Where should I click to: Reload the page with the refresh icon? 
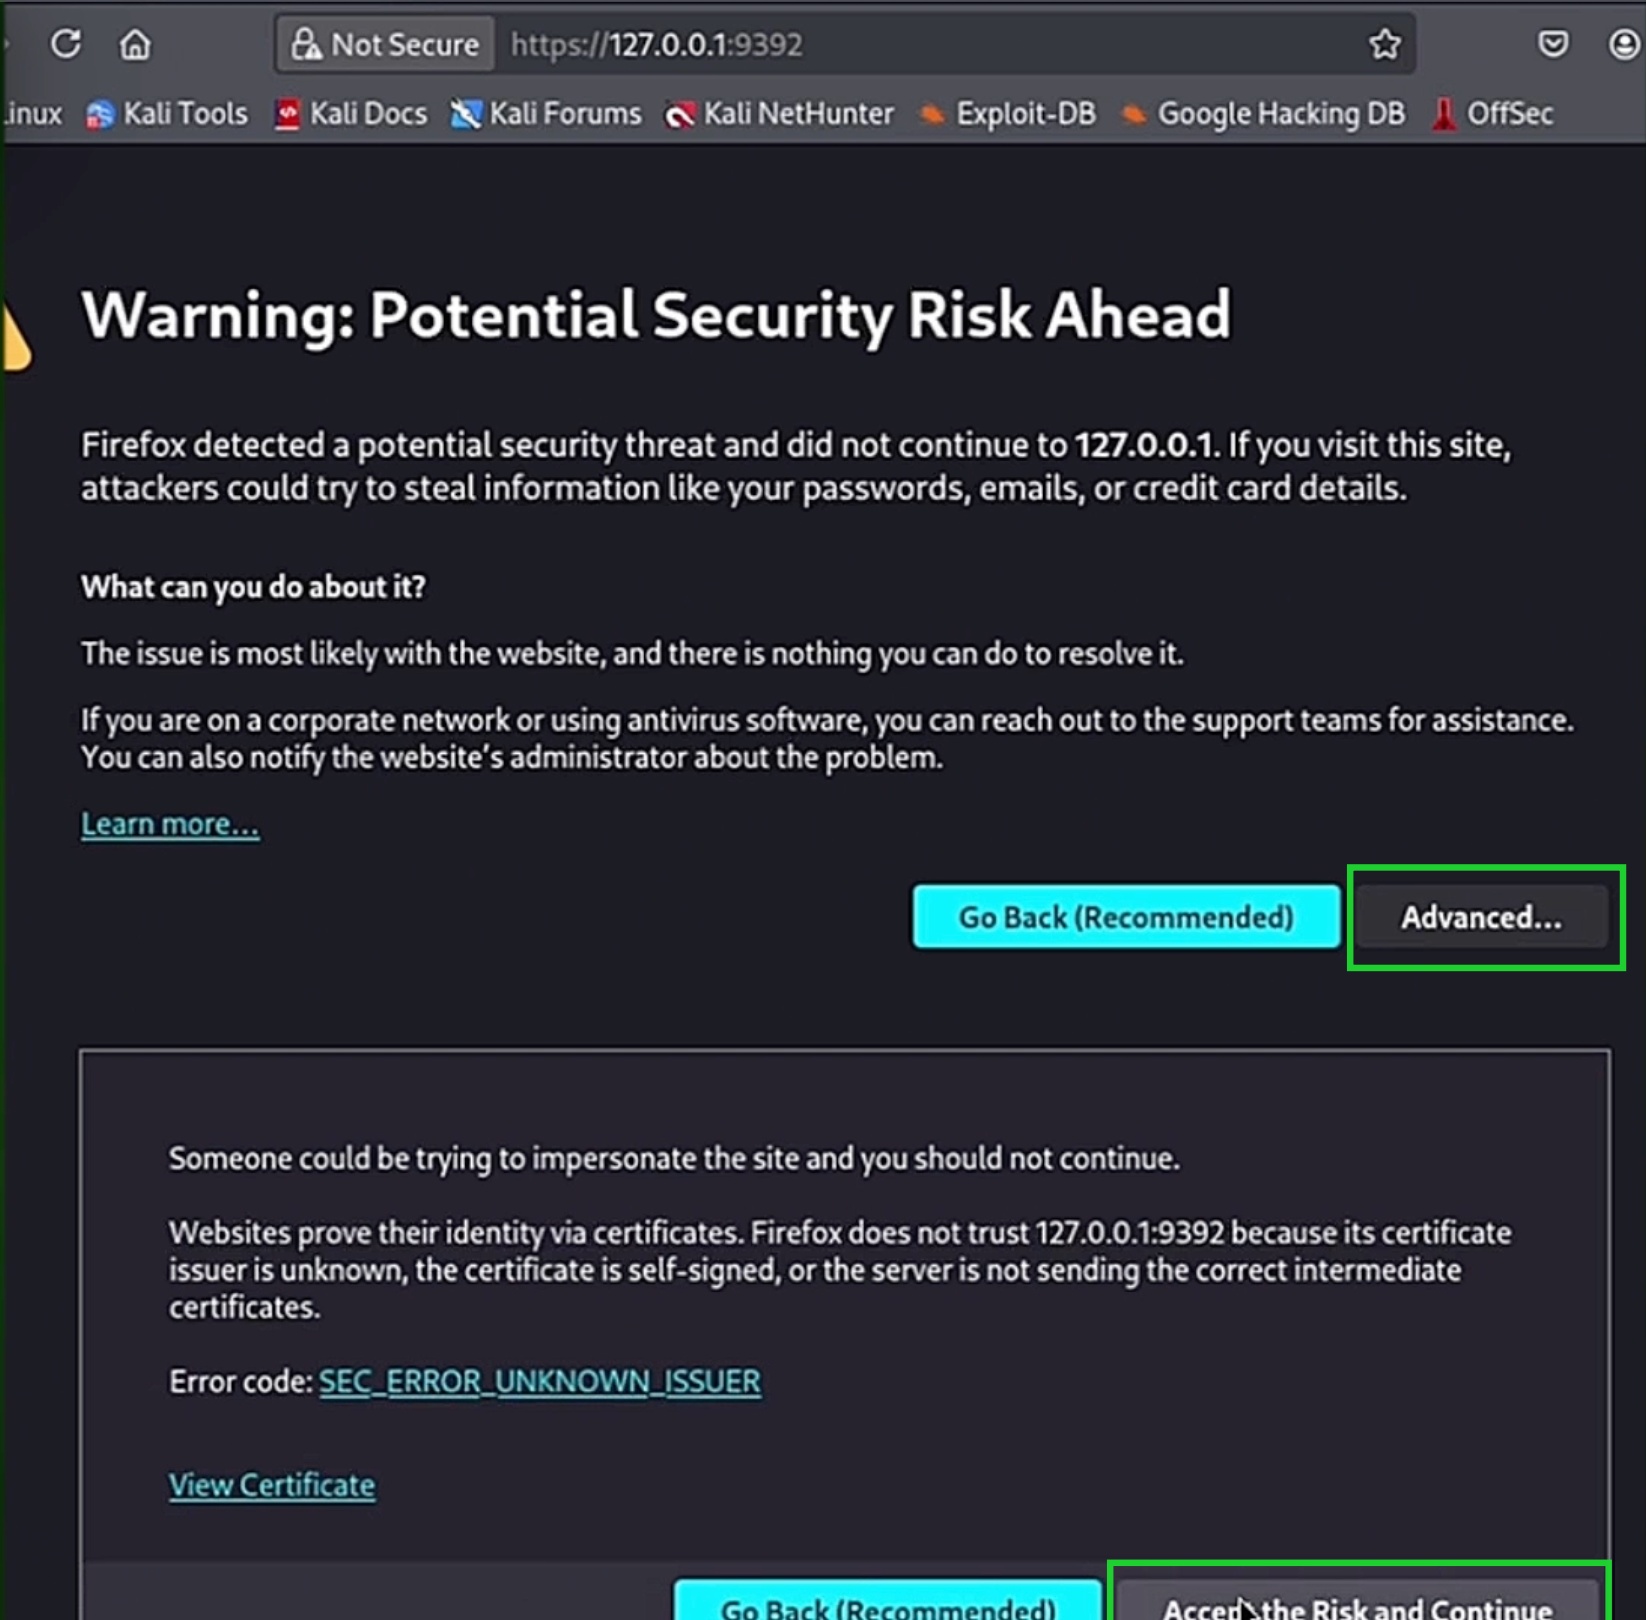click(x=66, y=44)
